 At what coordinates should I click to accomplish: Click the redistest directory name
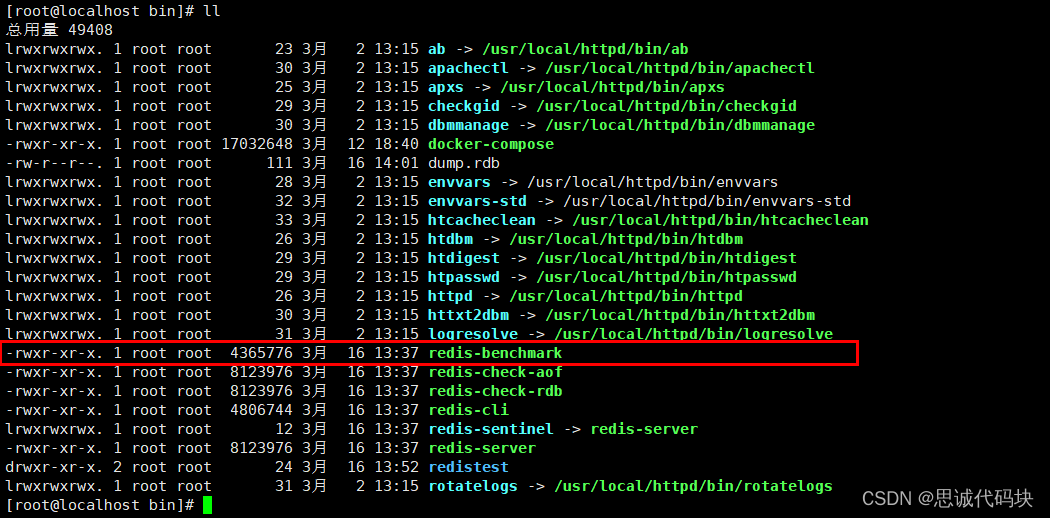(x=468, y=466)
